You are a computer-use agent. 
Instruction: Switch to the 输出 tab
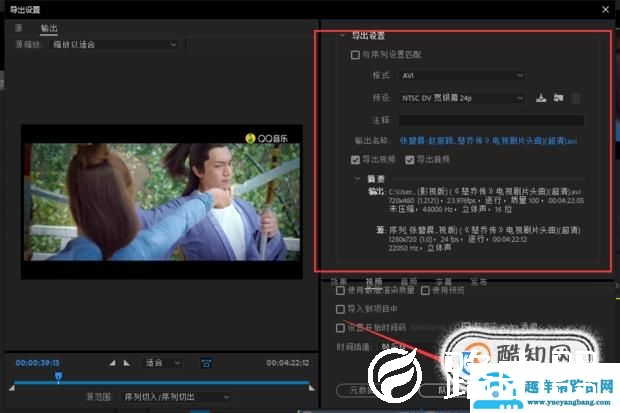(49, 28)
